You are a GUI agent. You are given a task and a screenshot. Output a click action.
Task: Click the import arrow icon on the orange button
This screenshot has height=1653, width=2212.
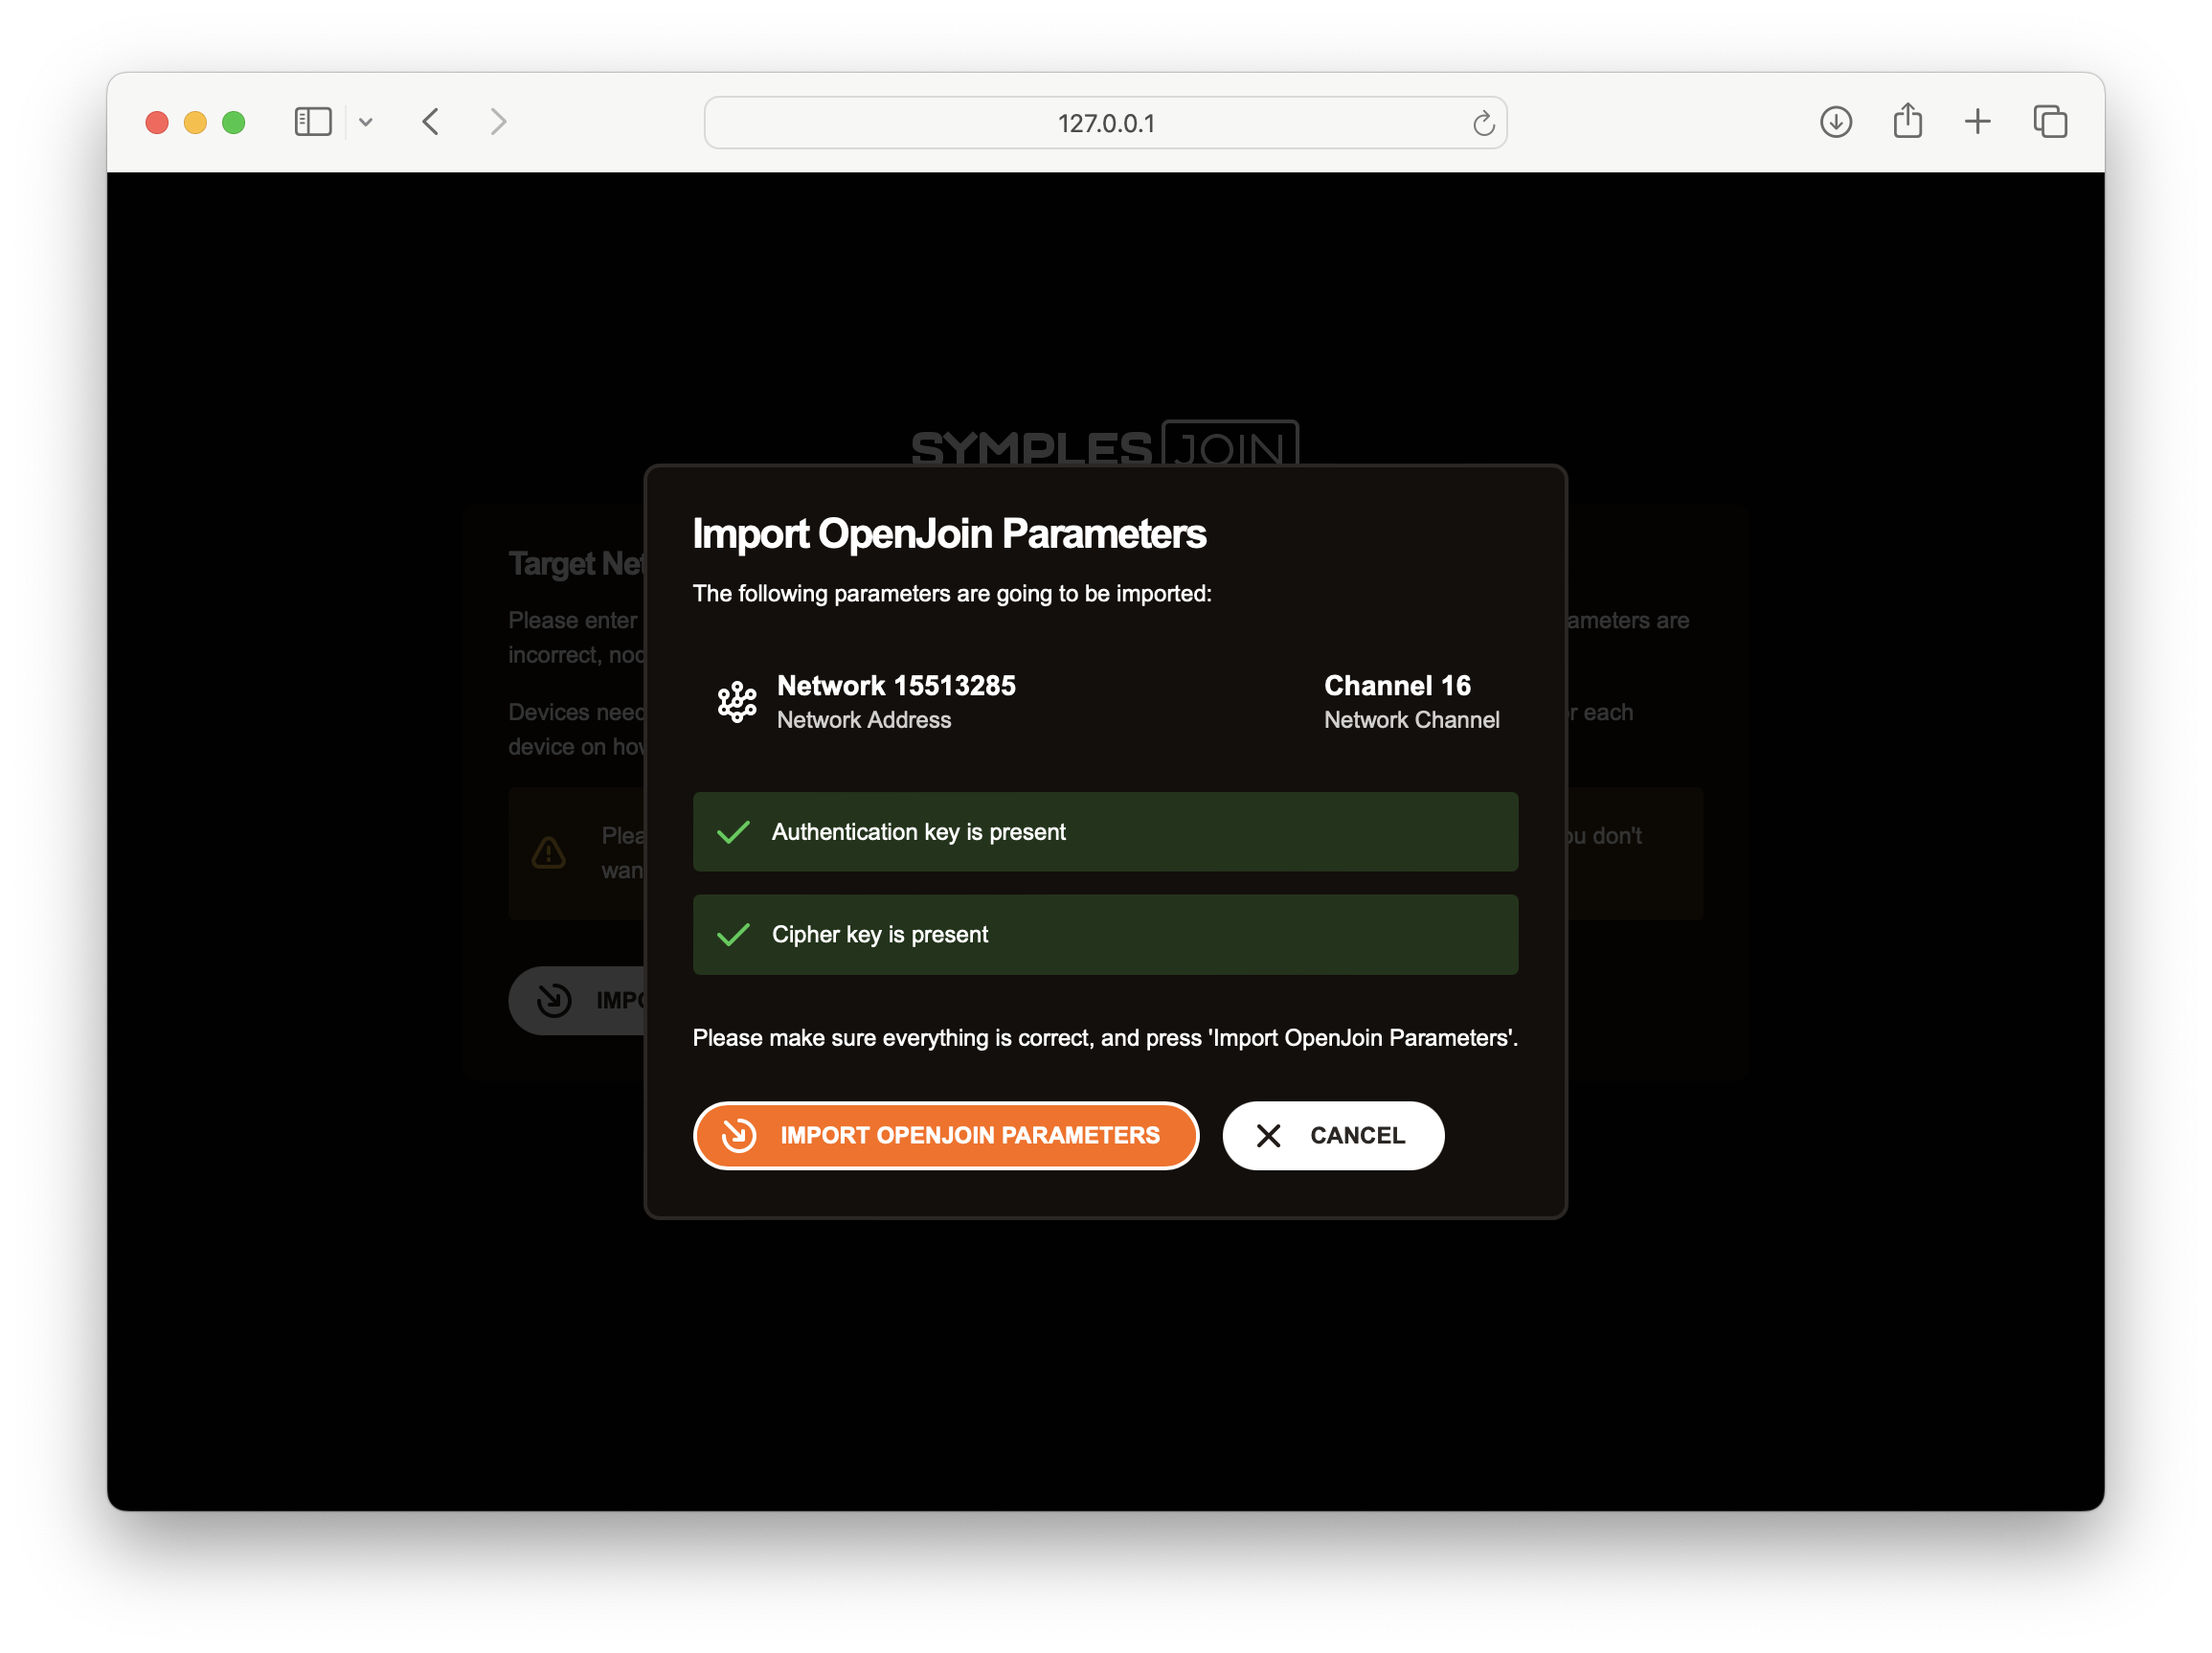pyautogui.click(x=739, y=1135)
